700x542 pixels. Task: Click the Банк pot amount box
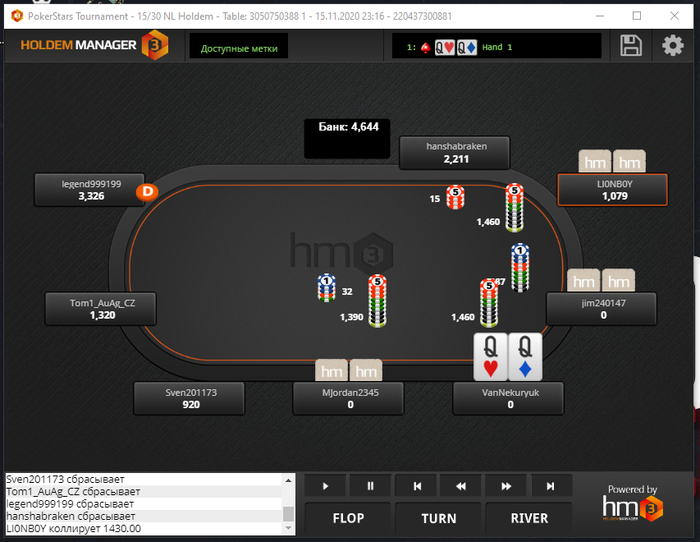coord(347,138)
